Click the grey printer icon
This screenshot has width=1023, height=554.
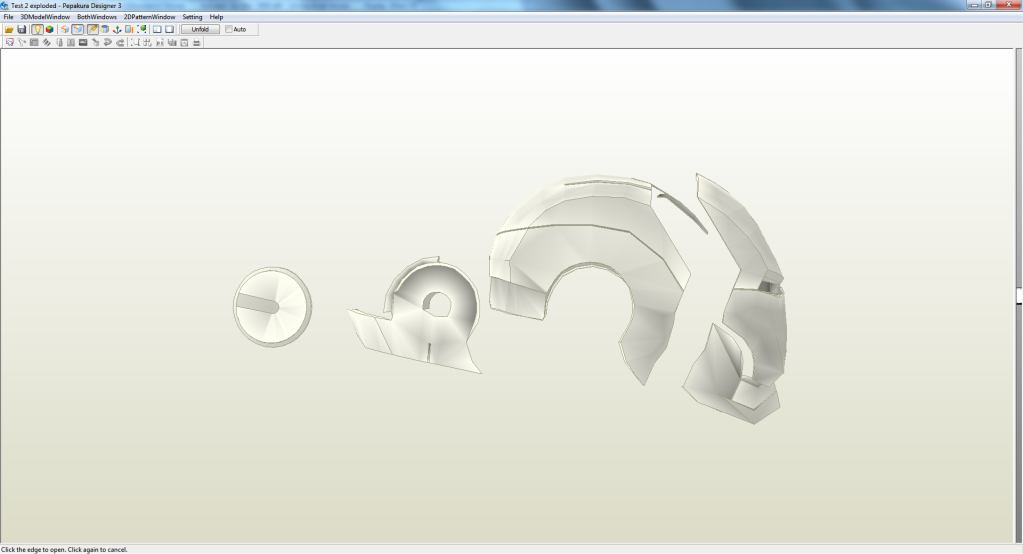(x=196, y=42)
